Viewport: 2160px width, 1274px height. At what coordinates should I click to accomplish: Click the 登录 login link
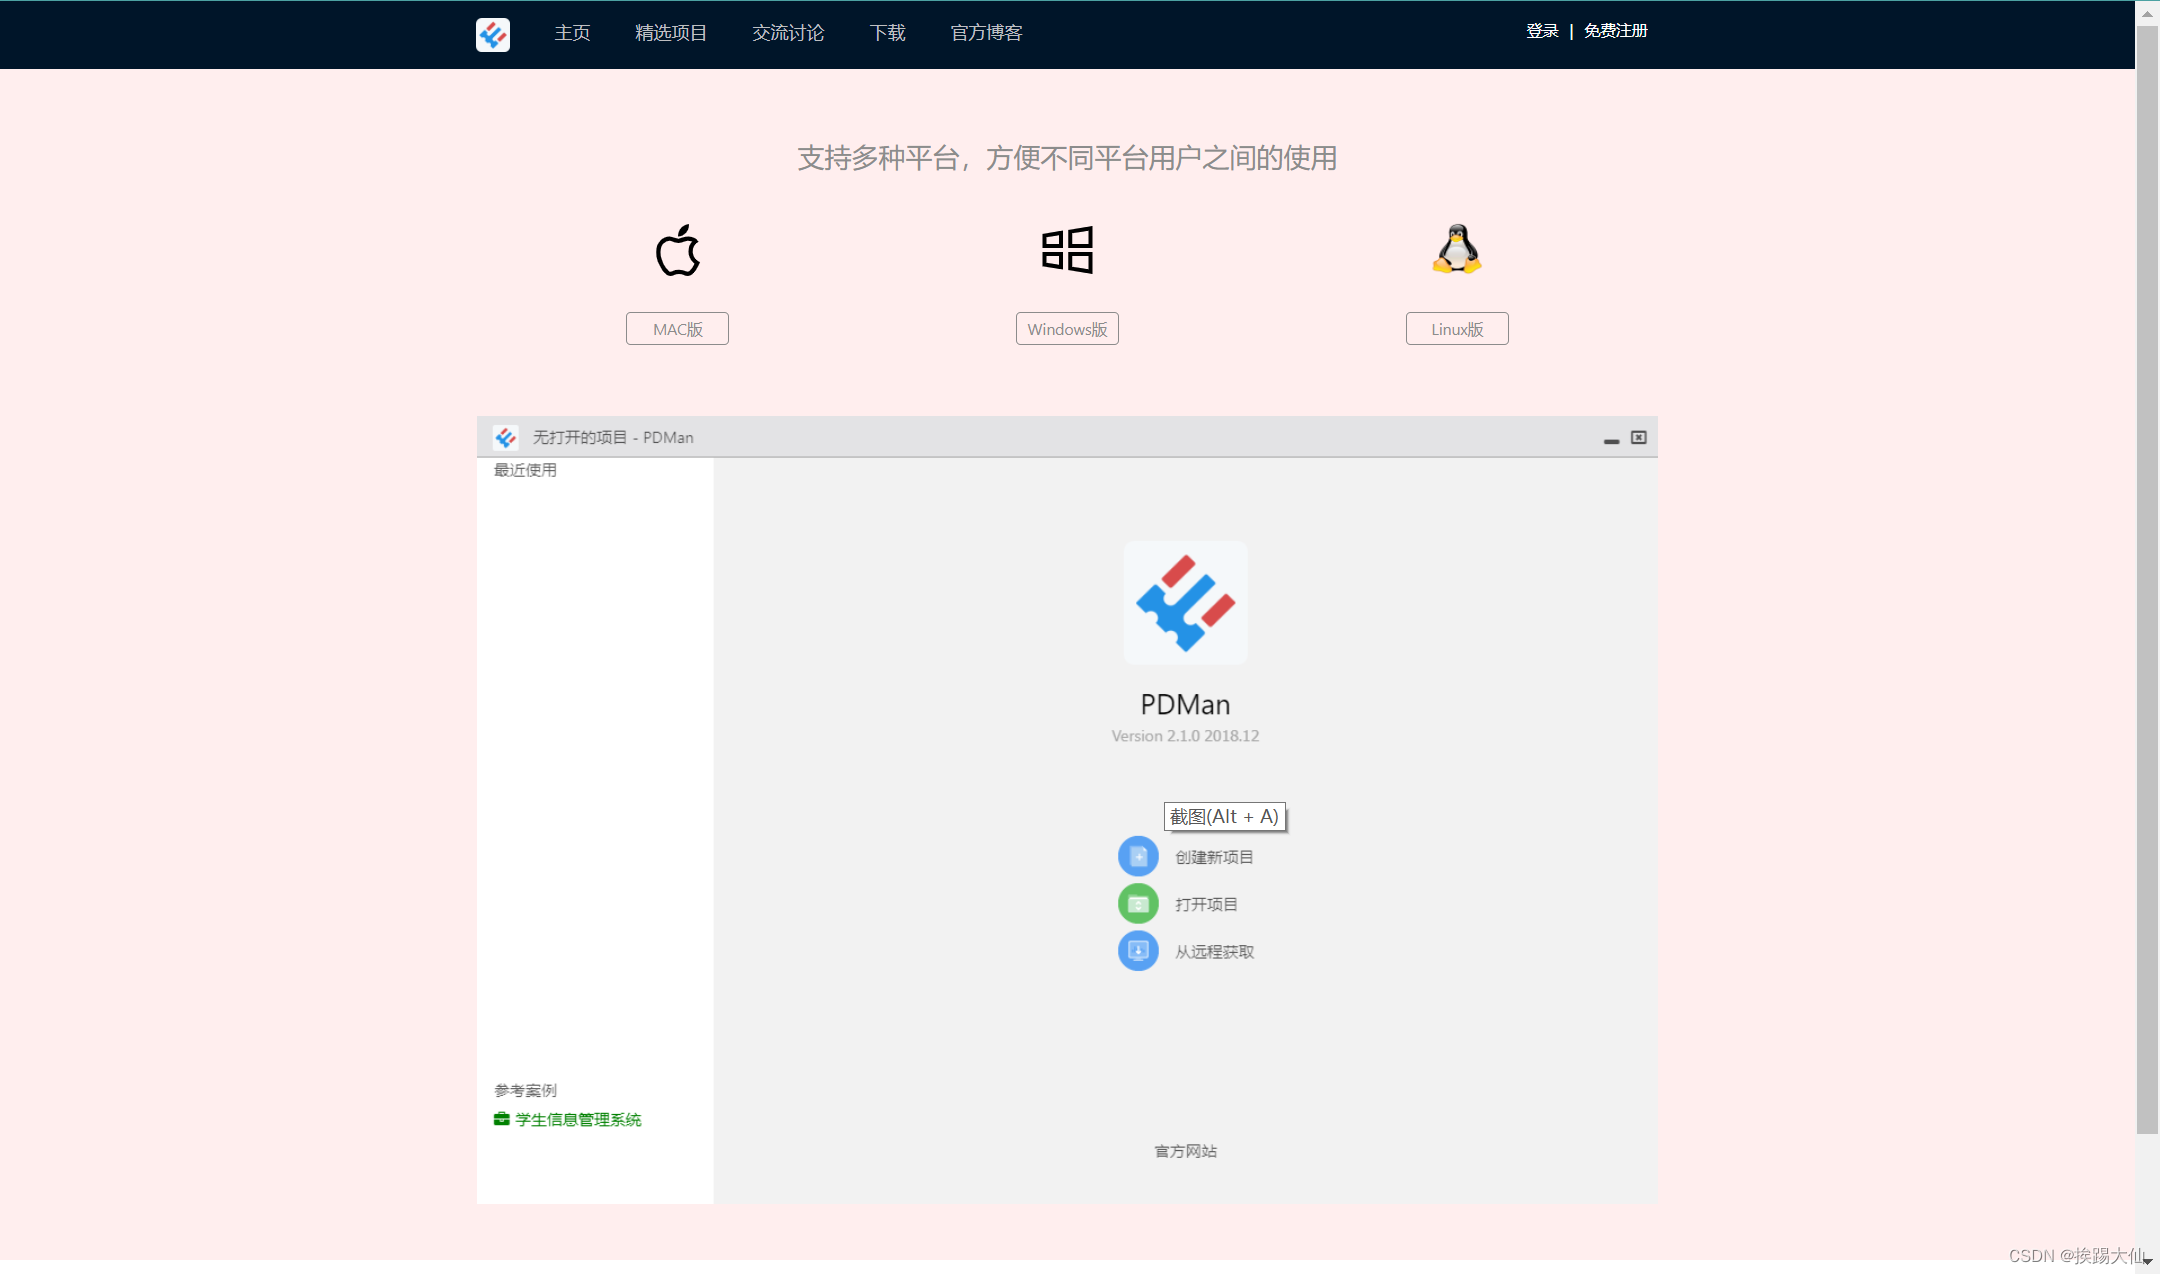[1542, 31]
